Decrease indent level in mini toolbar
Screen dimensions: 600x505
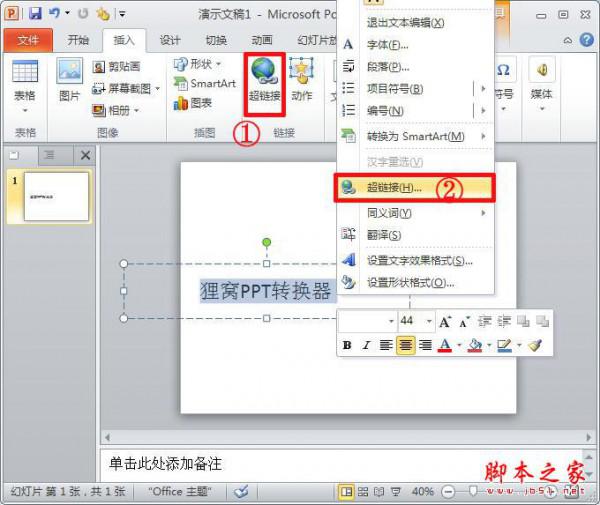(485, 322)
